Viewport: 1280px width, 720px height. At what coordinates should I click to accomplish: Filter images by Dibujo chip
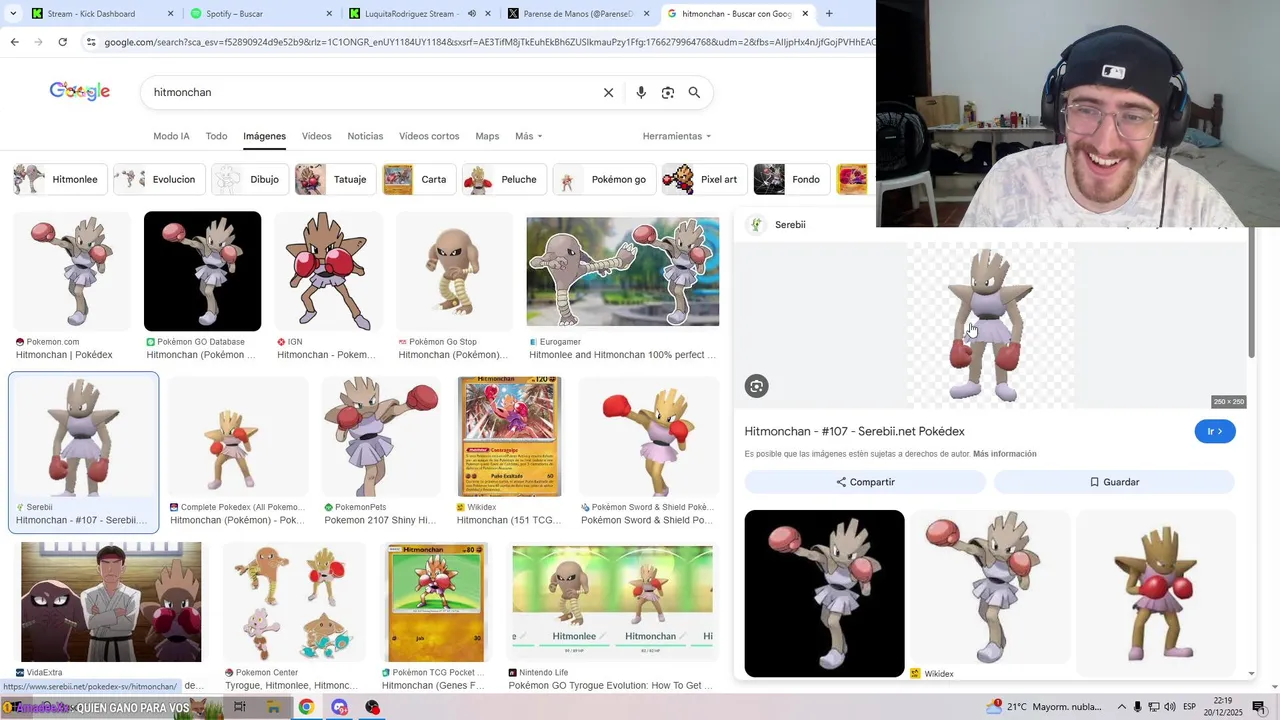point(250,180)
